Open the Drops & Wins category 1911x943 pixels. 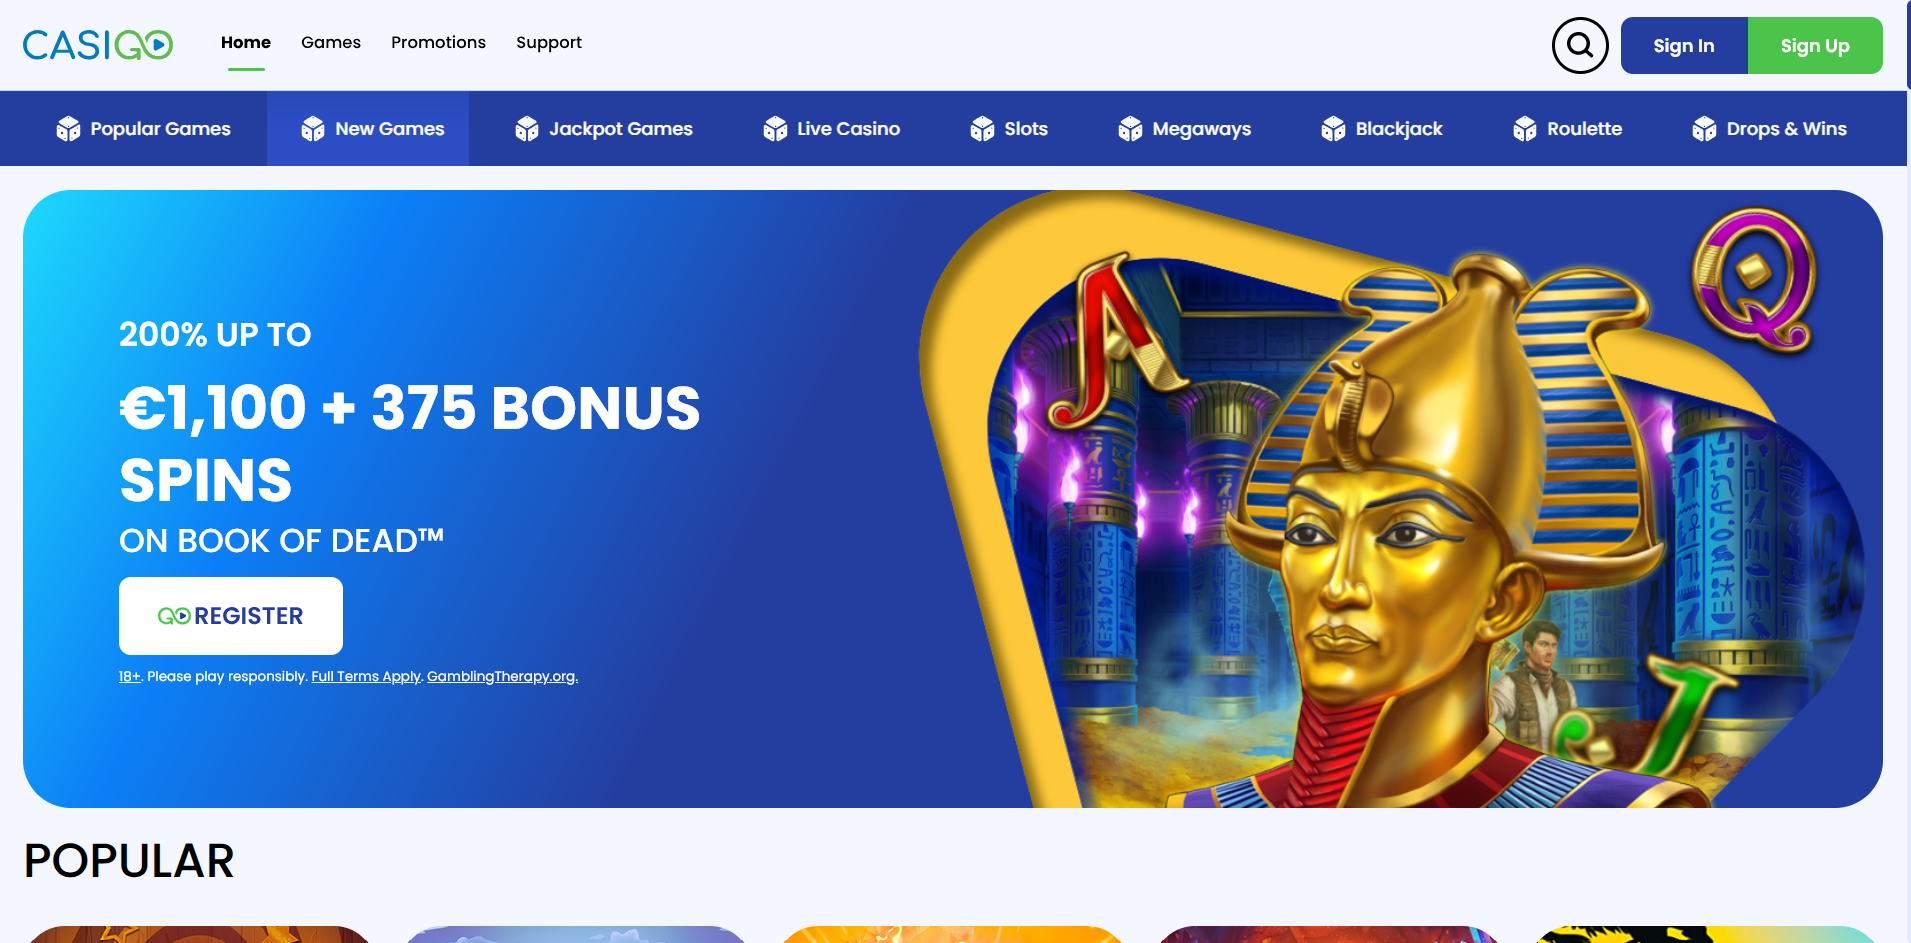pyautogui.click(x=1769, y=129)
